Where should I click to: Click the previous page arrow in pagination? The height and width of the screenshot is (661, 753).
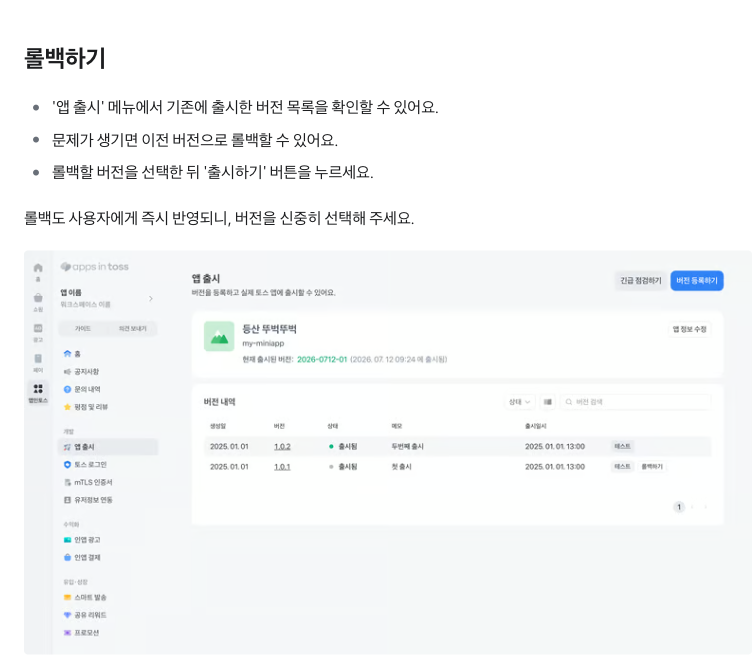pos(692,507)
